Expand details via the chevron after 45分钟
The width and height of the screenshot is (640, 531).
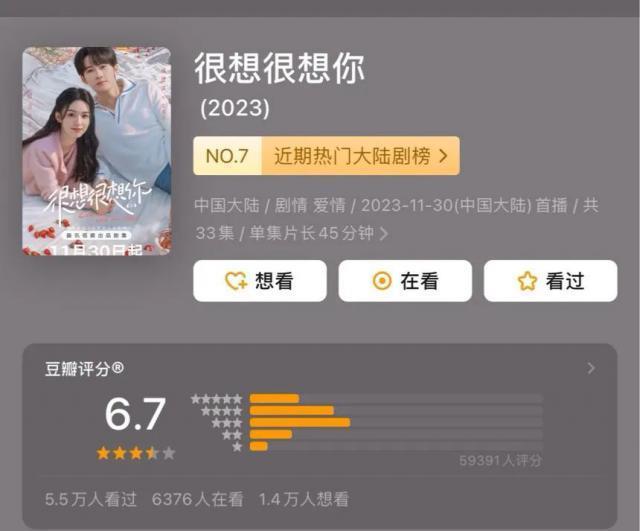(x=384, y=234)
